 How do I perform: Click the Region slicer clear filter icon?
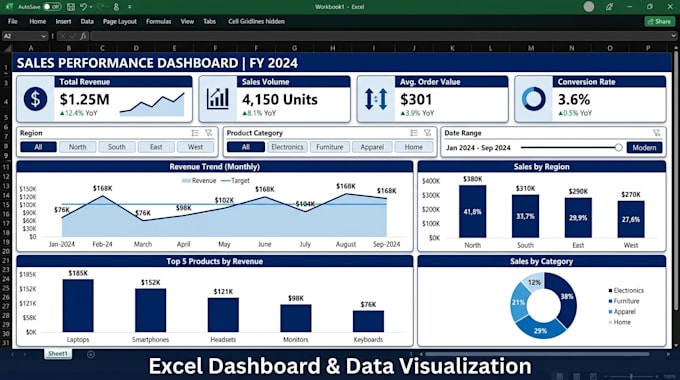click(x=209, y=133)
